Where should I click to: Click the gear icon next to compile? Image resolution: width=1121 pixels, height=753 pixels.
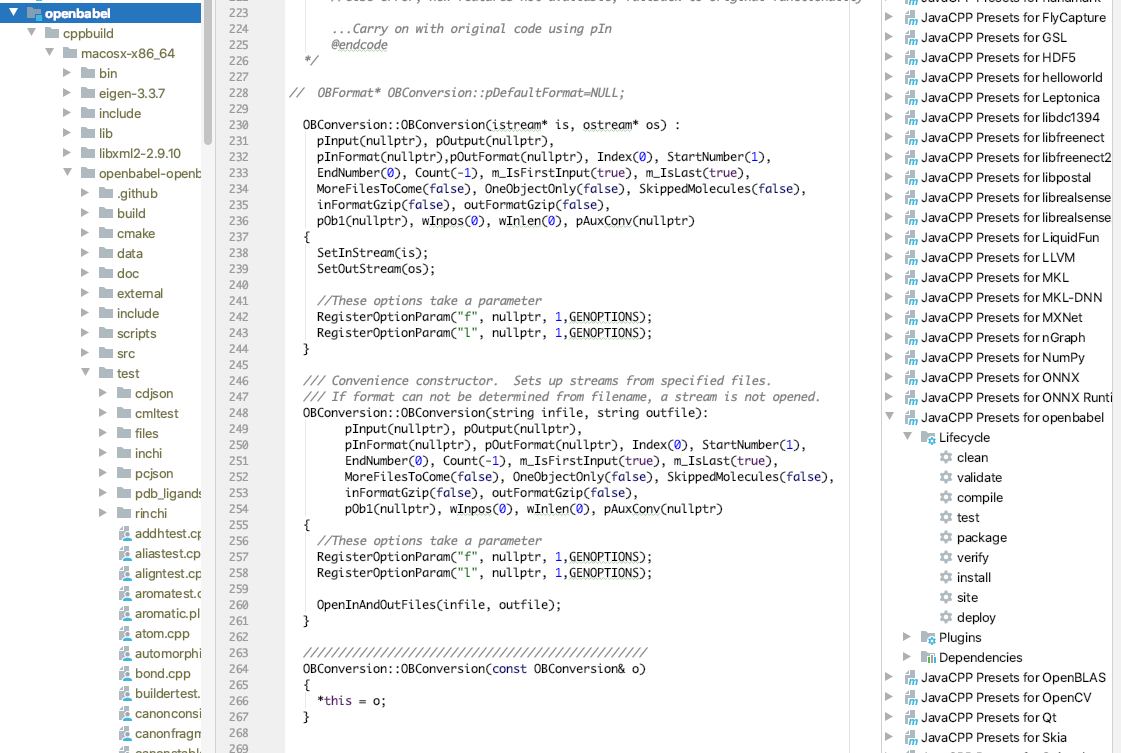point(946,498)
